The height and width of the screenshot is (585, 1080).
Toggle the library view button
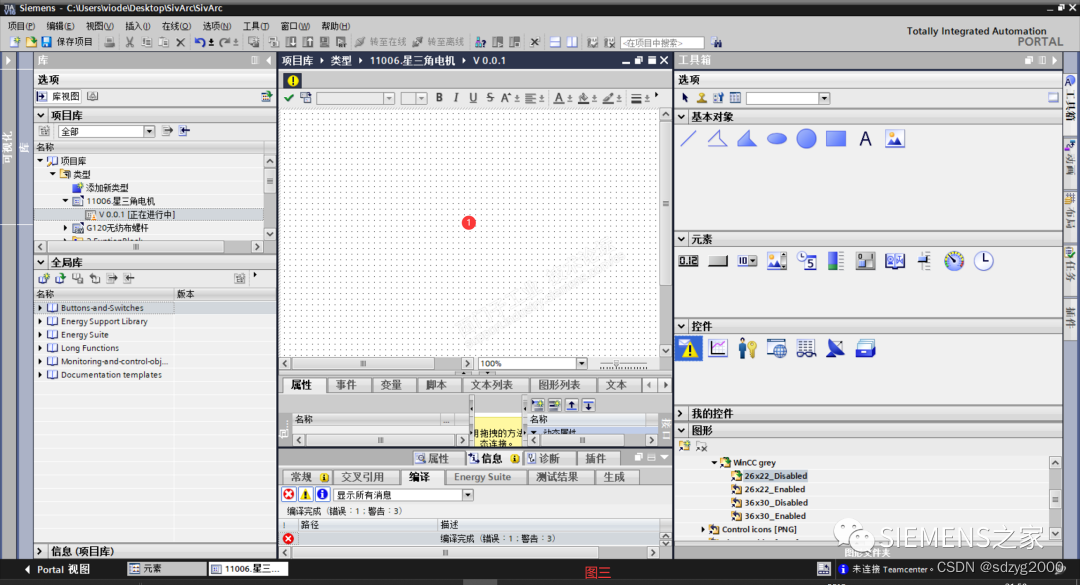pyautogui.click(x=59, y=96)
